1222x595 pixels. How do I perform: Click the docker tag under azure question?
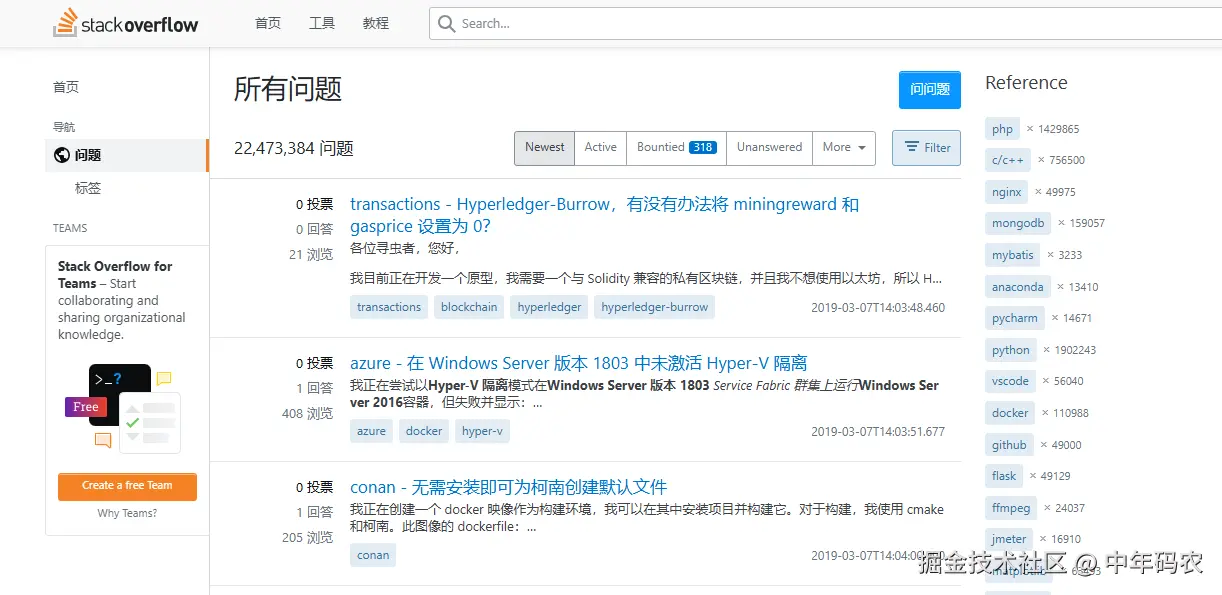click(424, 431)
